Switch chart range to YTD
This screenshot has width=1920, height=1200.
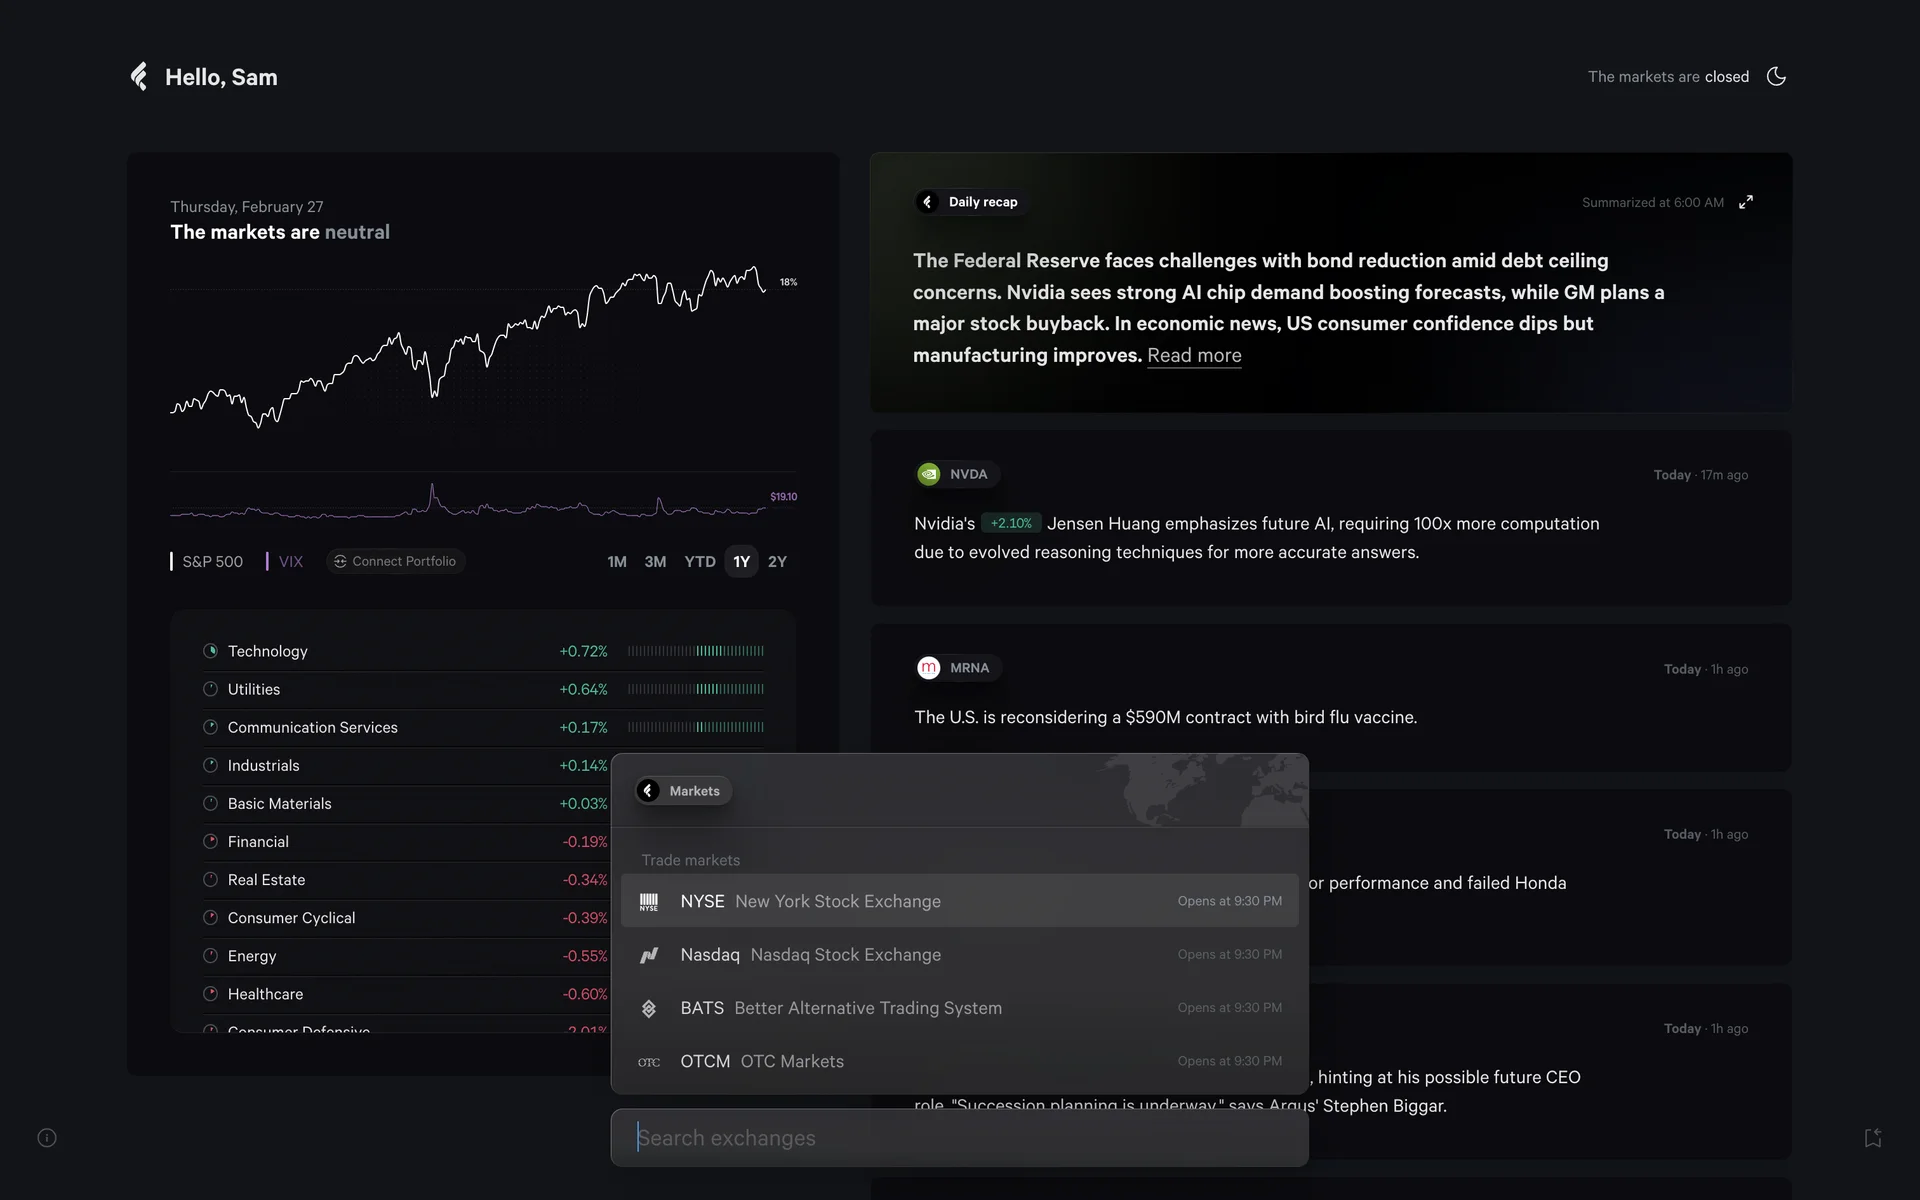(x=699, y=562)
